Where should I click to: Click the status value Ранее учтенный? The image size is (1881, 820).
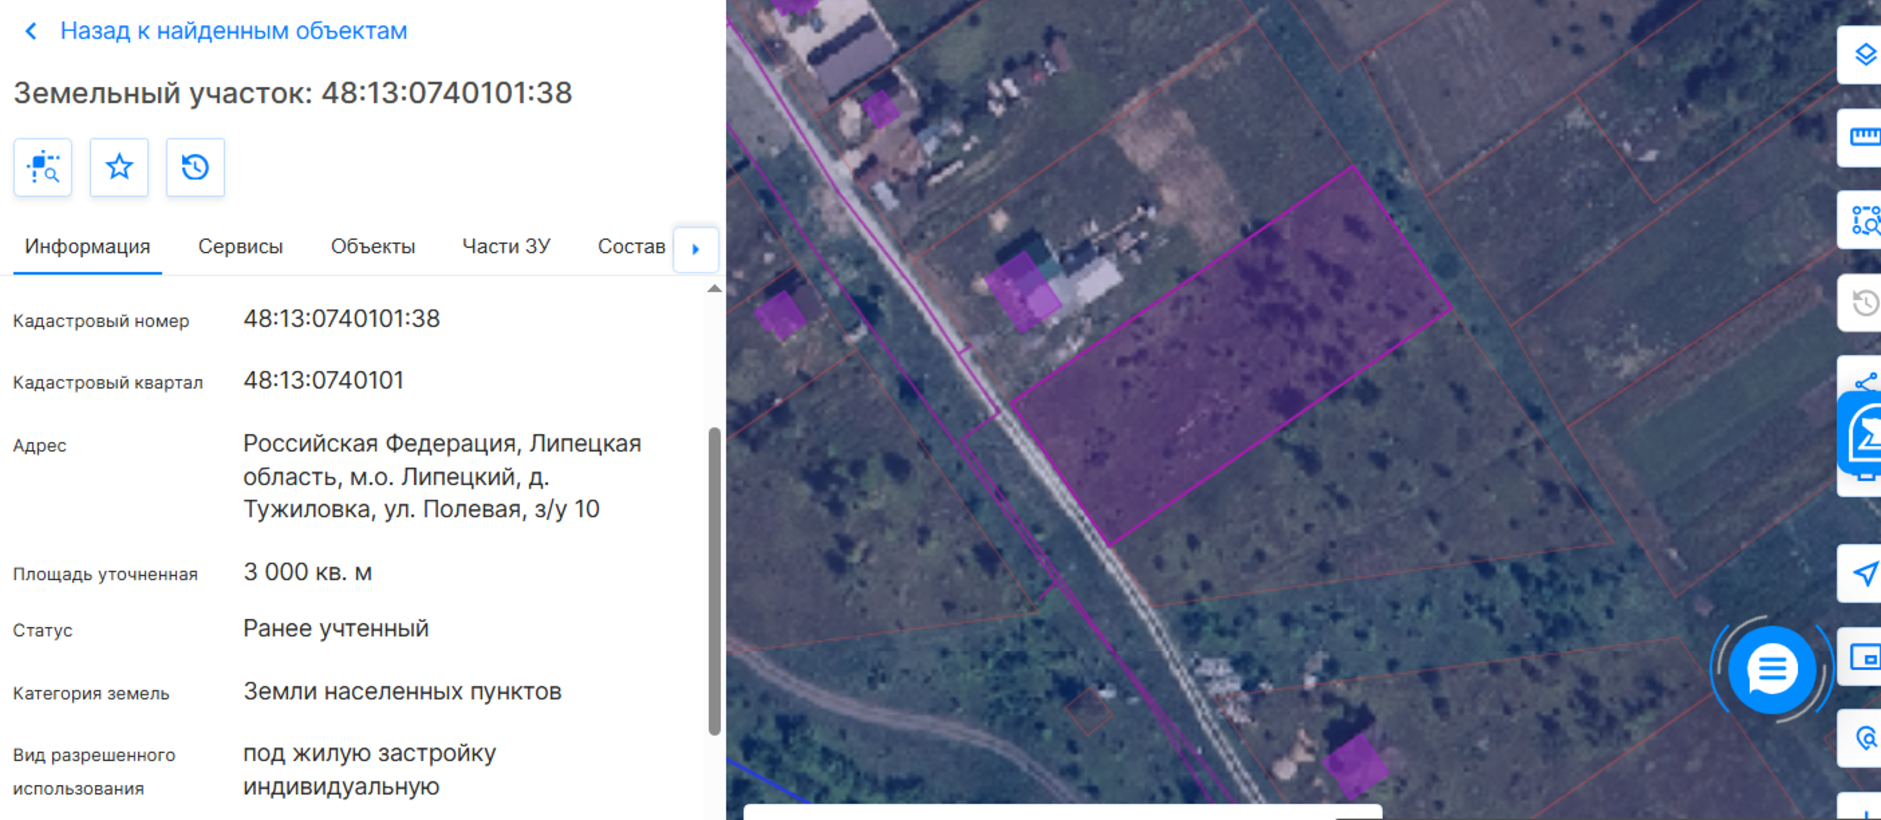coord(336,628)
